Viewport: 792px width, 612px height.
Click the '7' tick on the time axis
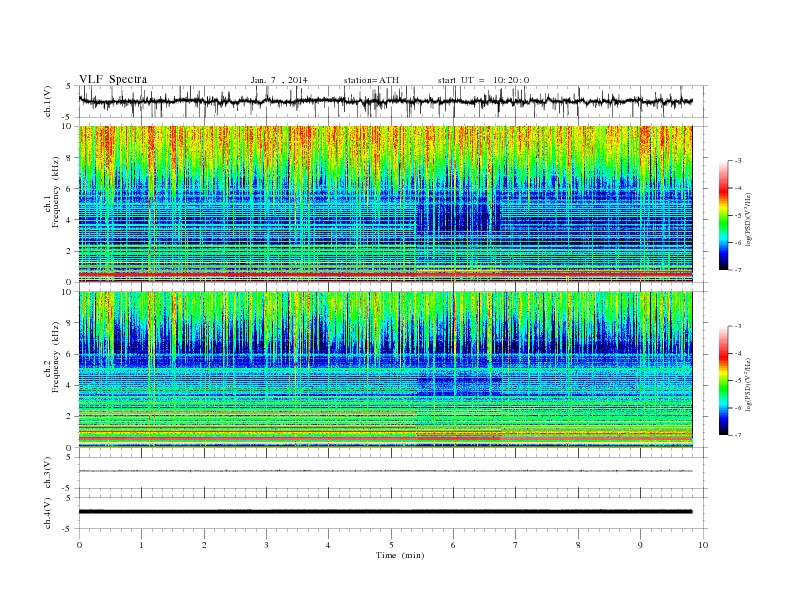point(516,545)
